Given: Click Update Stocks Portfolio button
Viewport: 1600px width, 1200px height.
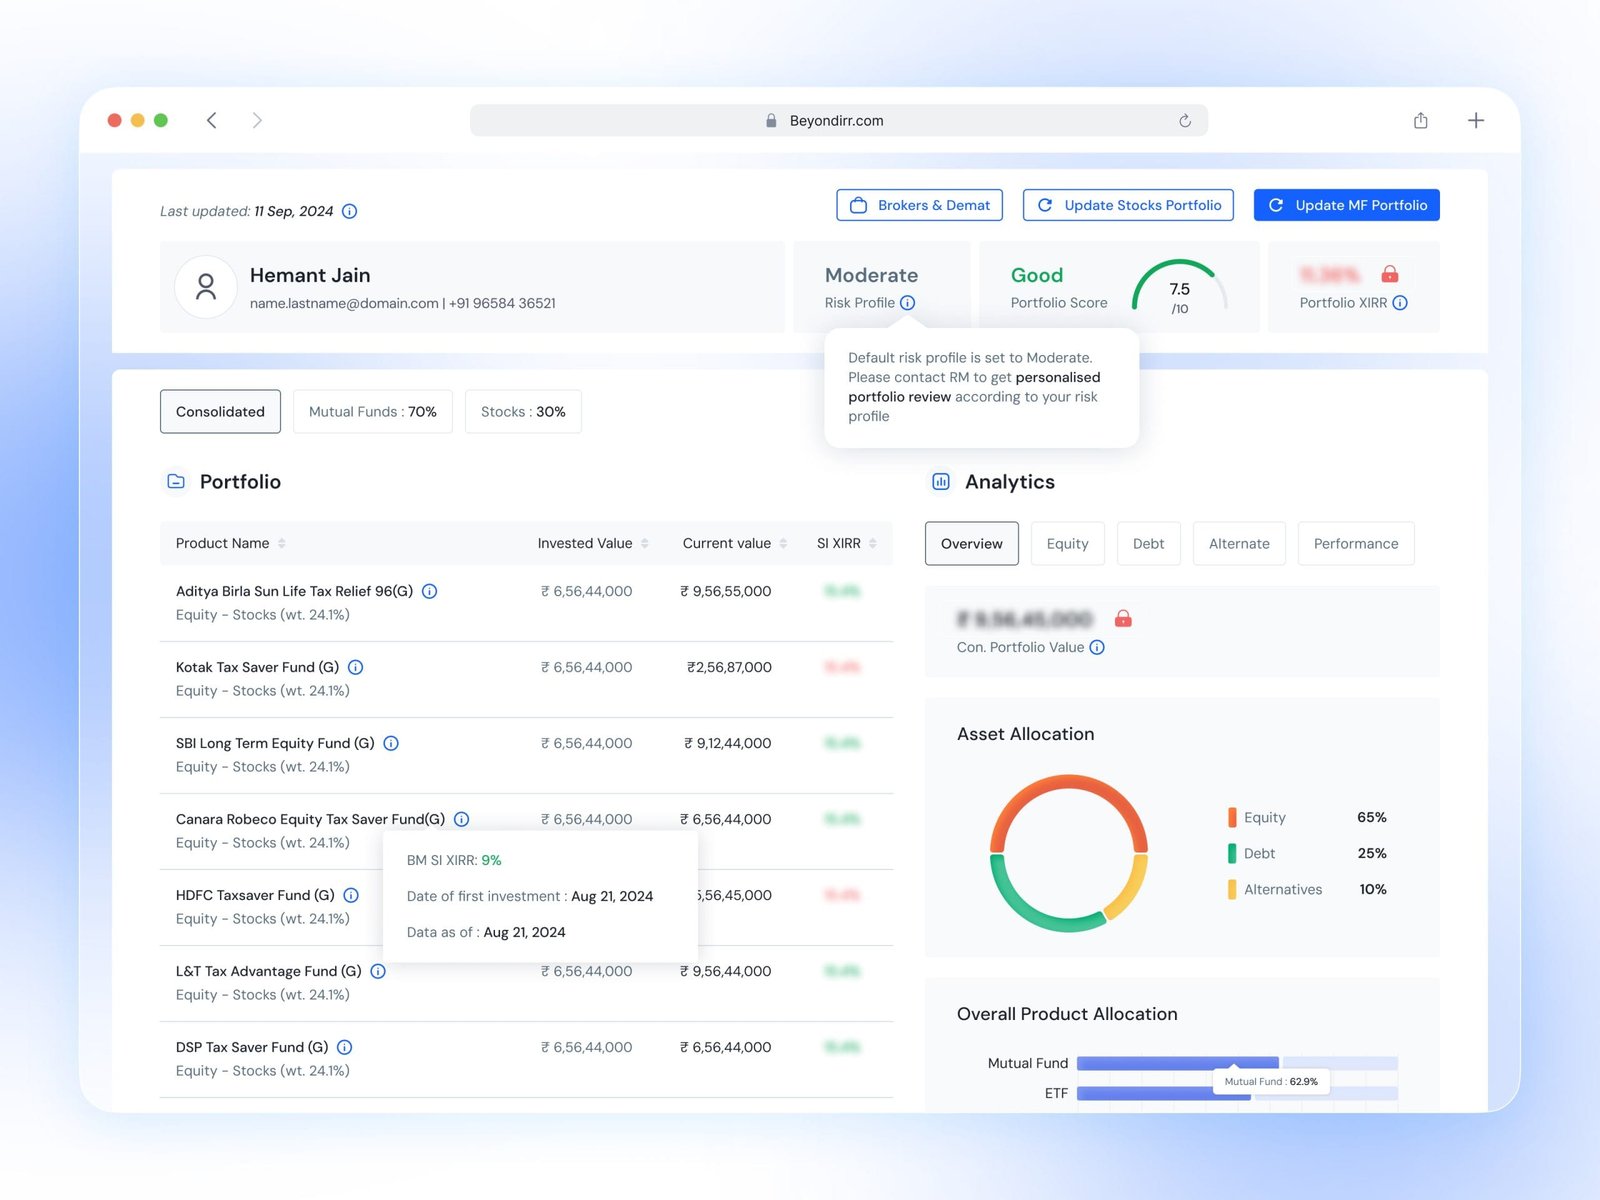Looking at the screenshot, I should pyautogui.click(x=1129, y=205).
